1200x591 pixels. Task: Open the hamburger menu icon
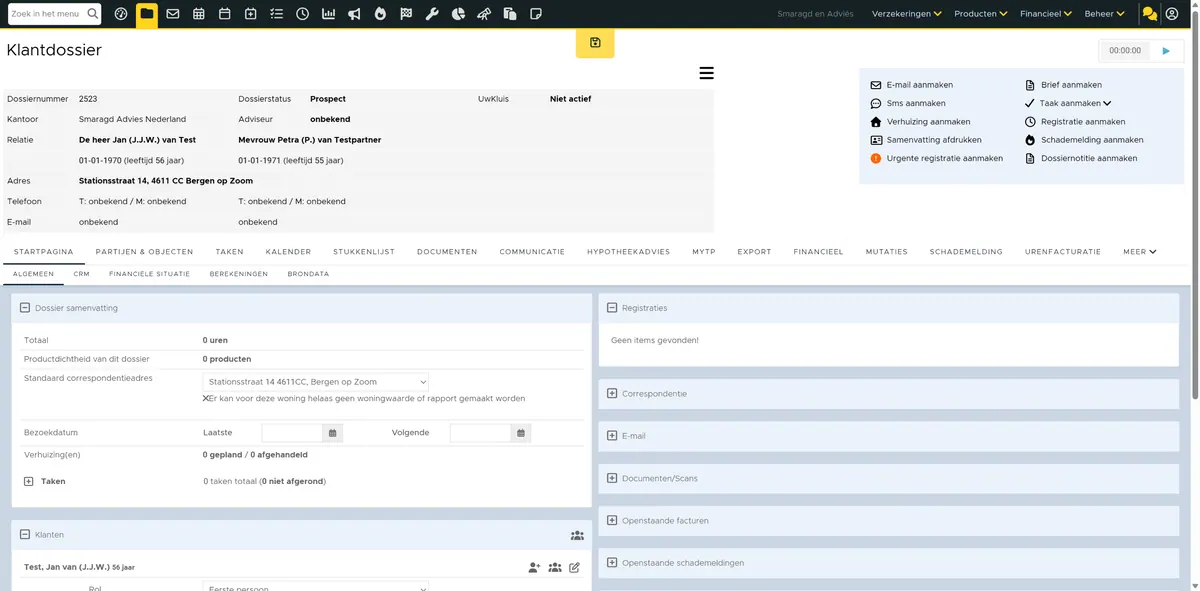click(x=706, y=73)
